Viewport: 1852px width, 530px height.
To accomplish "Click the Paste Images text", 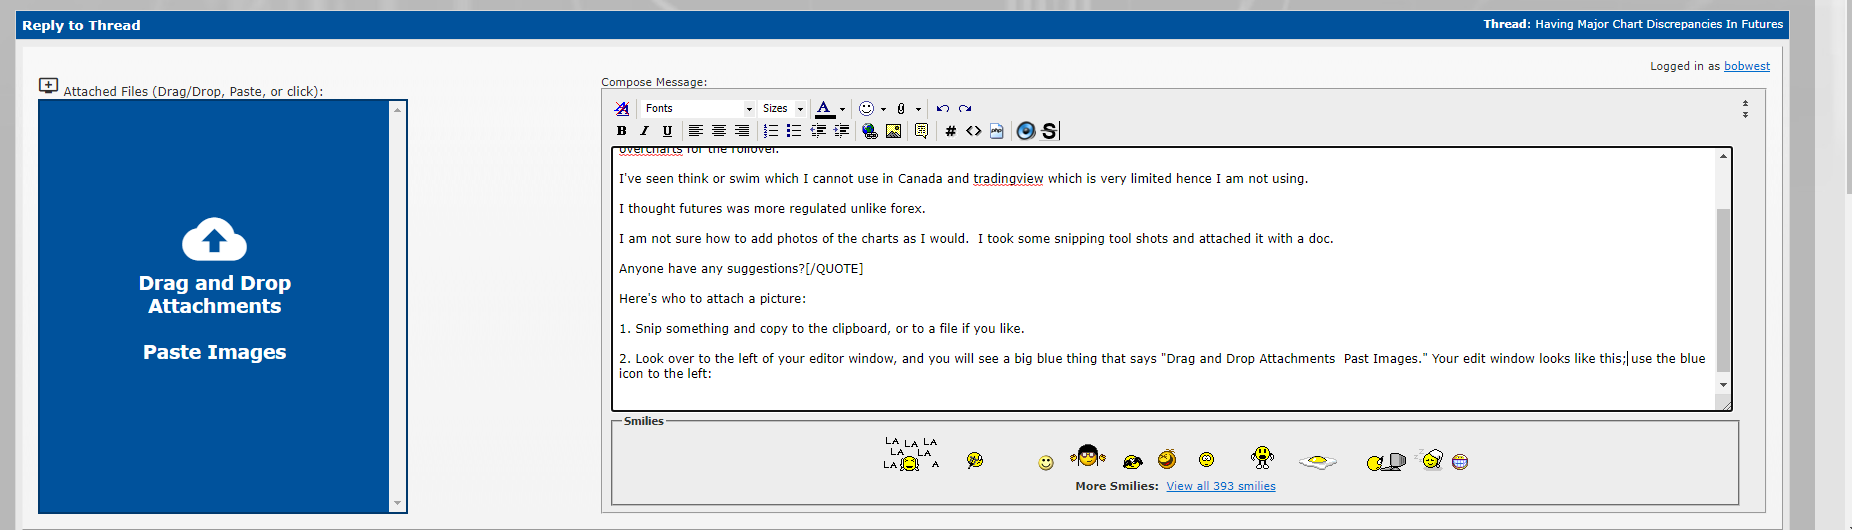I will (215, 352).
